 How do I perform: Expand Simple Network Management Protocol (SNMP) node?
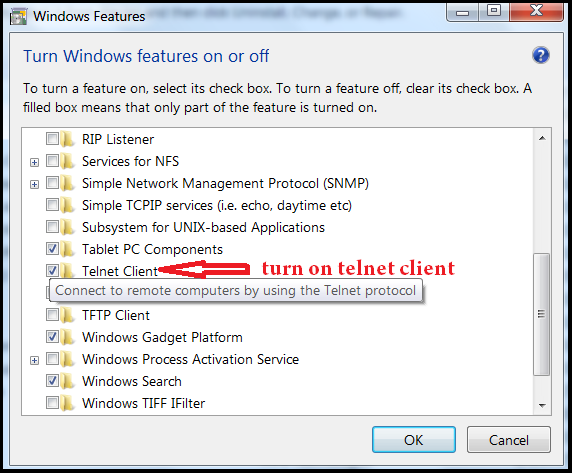click(x=34, y=185)
